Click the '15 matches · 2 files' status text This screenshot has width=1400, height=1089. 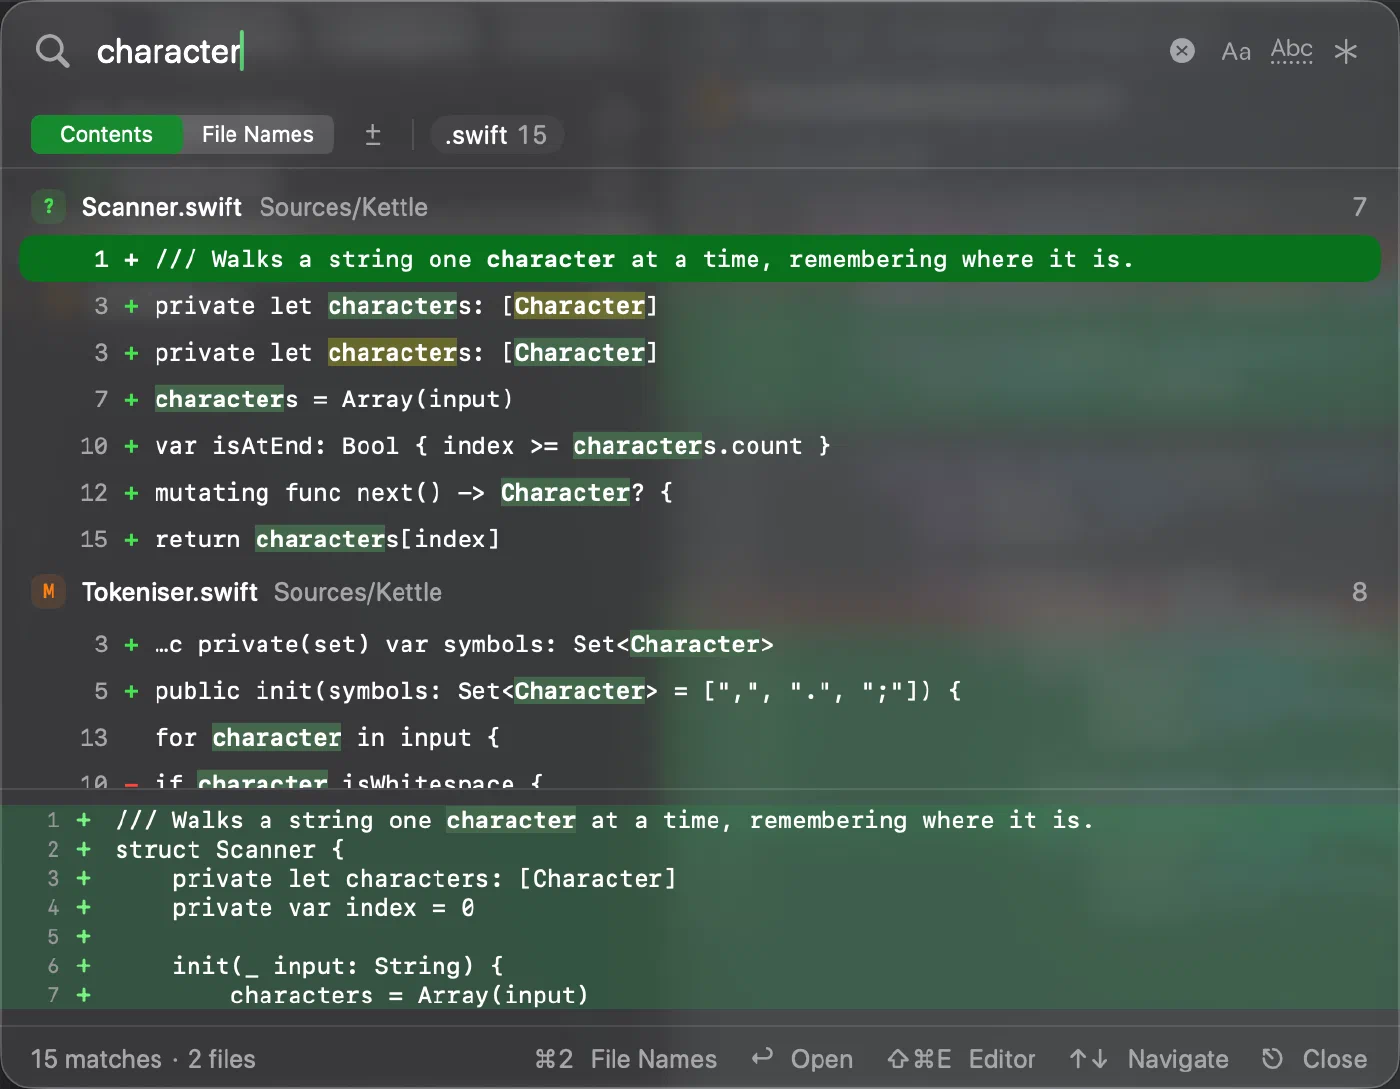click(x=143, y=1059)
